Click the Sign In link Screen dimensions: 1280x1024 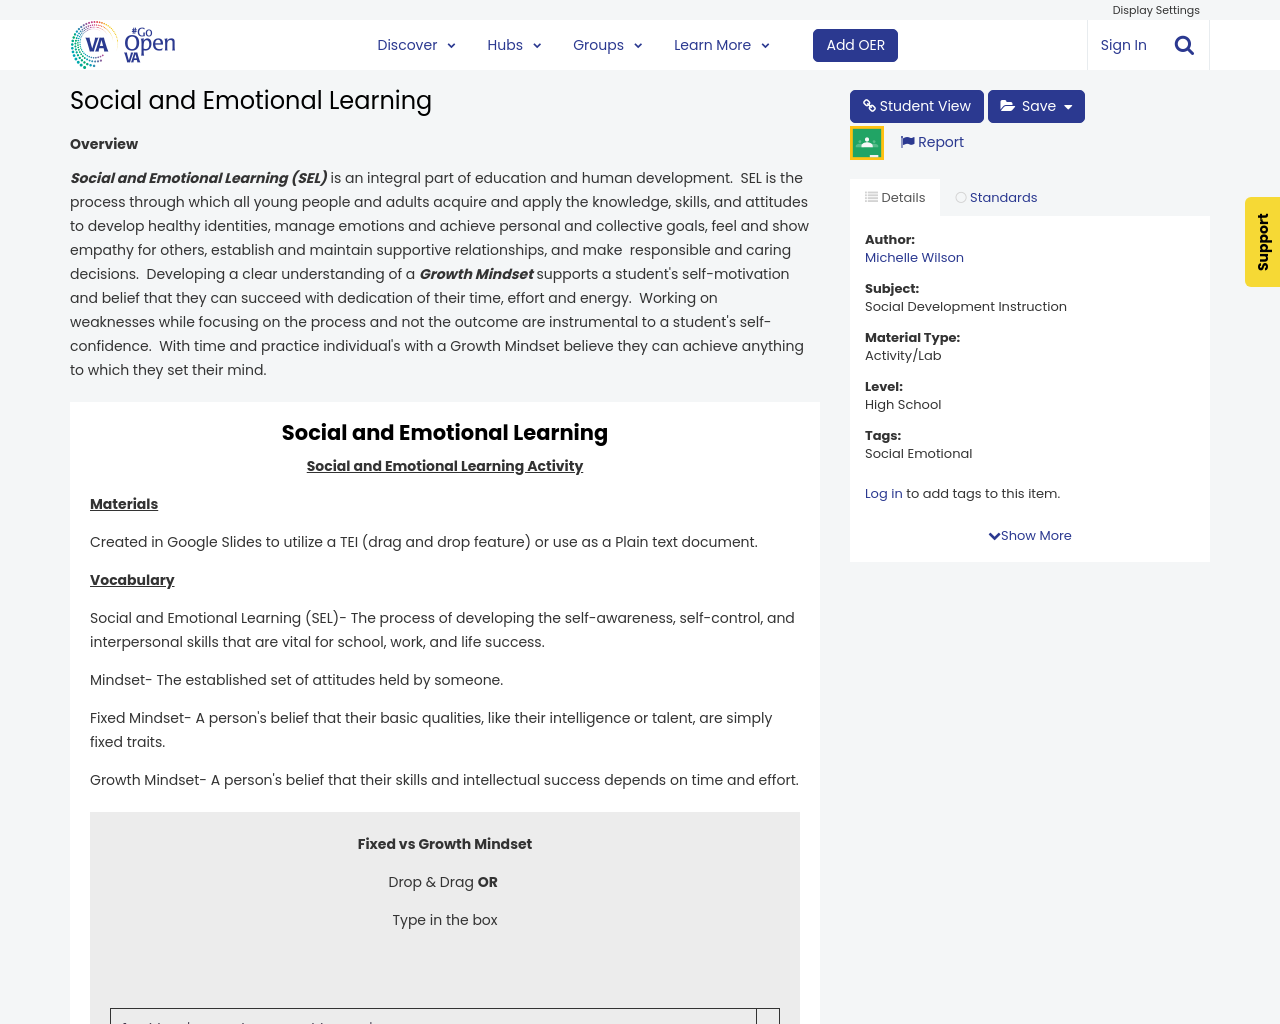click(x=1123, y=44)
